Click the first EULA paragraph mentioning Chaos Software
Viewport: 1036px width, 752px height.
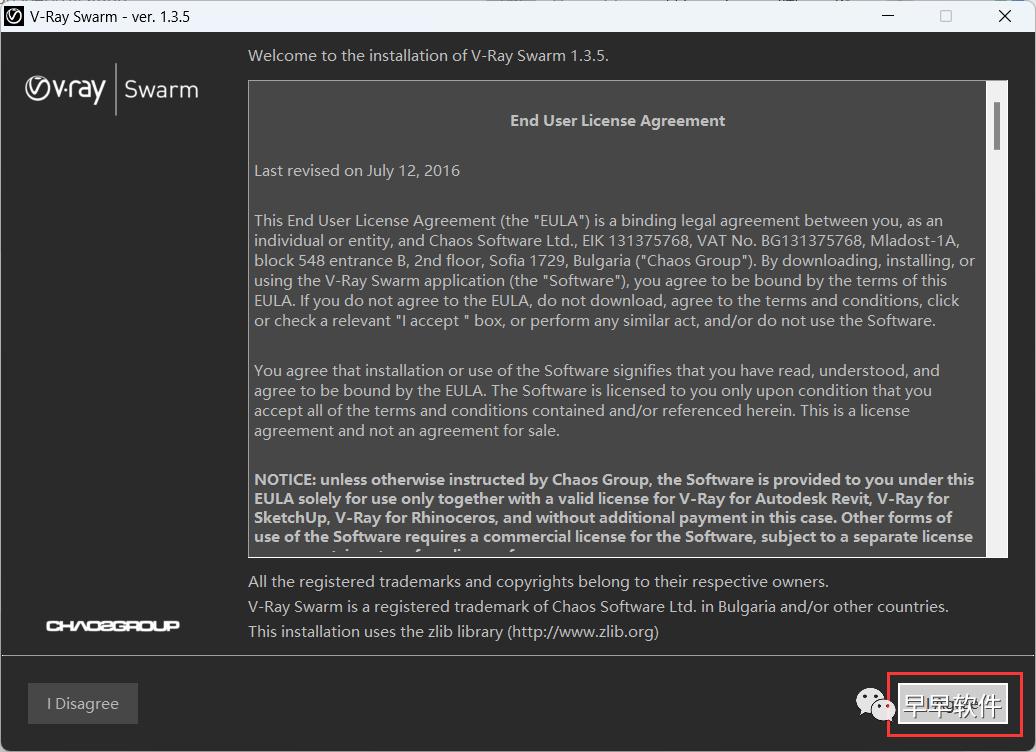tap(614, 270)
